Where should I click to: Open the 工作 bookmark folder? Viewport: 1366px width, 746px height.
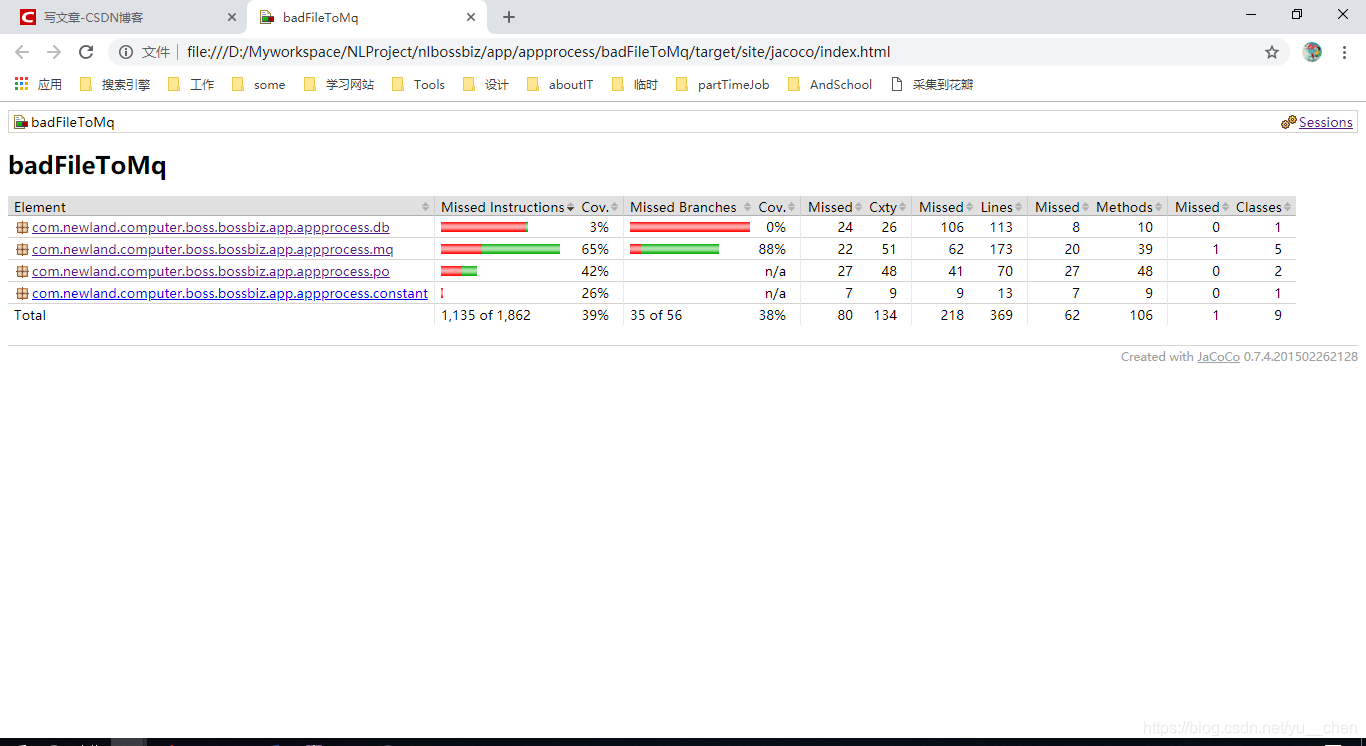pos(191,85)
